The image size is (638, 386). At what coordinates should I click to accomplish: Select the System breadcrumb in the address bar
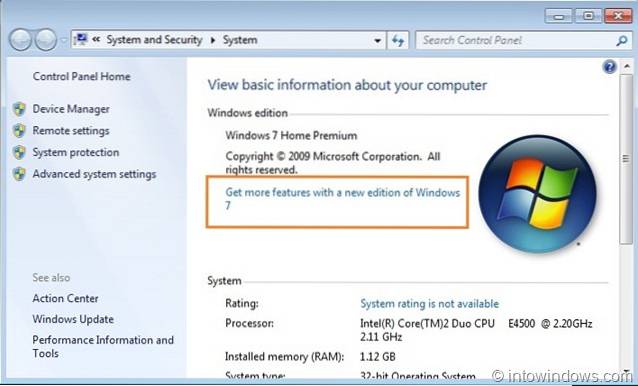pyautogui.click(x=240, y=40)
